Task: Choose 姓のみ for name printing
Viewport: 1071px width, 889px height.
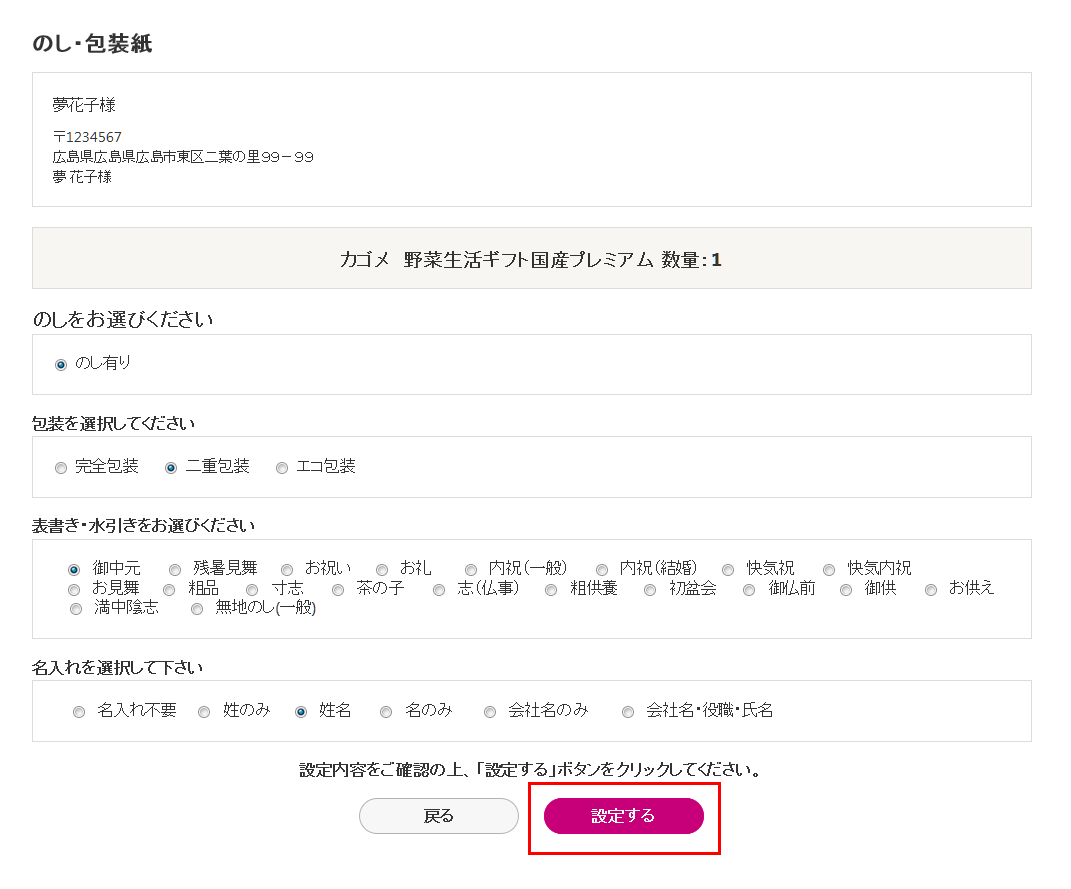Action: (204, 712)
